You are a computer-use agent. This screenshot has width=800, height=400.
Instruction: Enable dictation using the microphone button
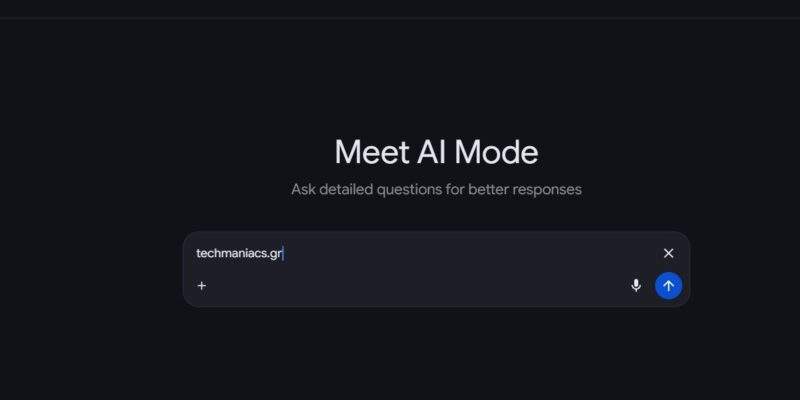(636, 286)
